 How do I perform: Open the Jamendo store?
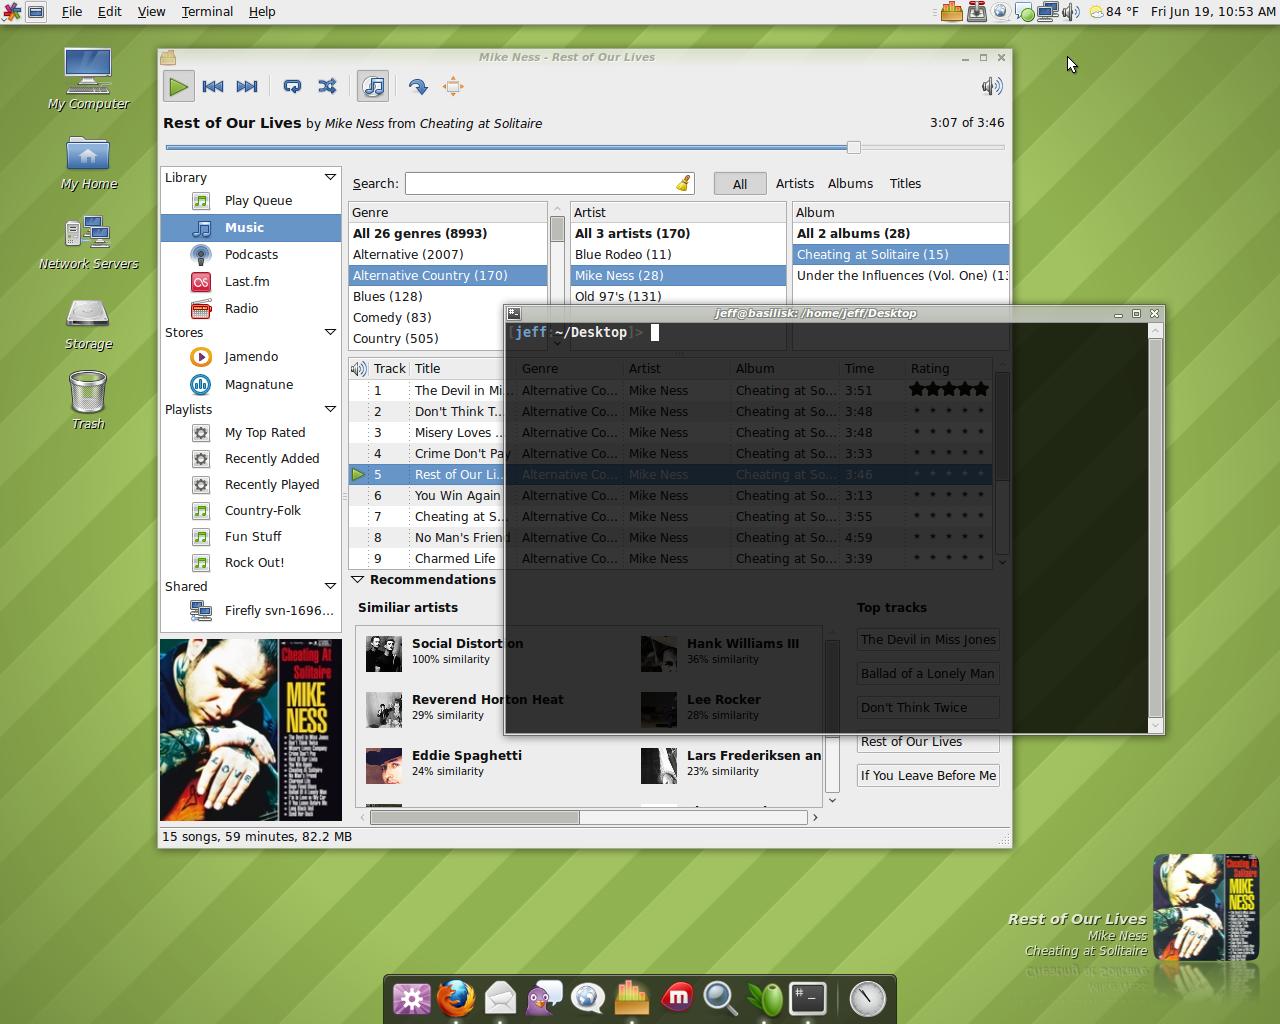(x=251, y=356)
